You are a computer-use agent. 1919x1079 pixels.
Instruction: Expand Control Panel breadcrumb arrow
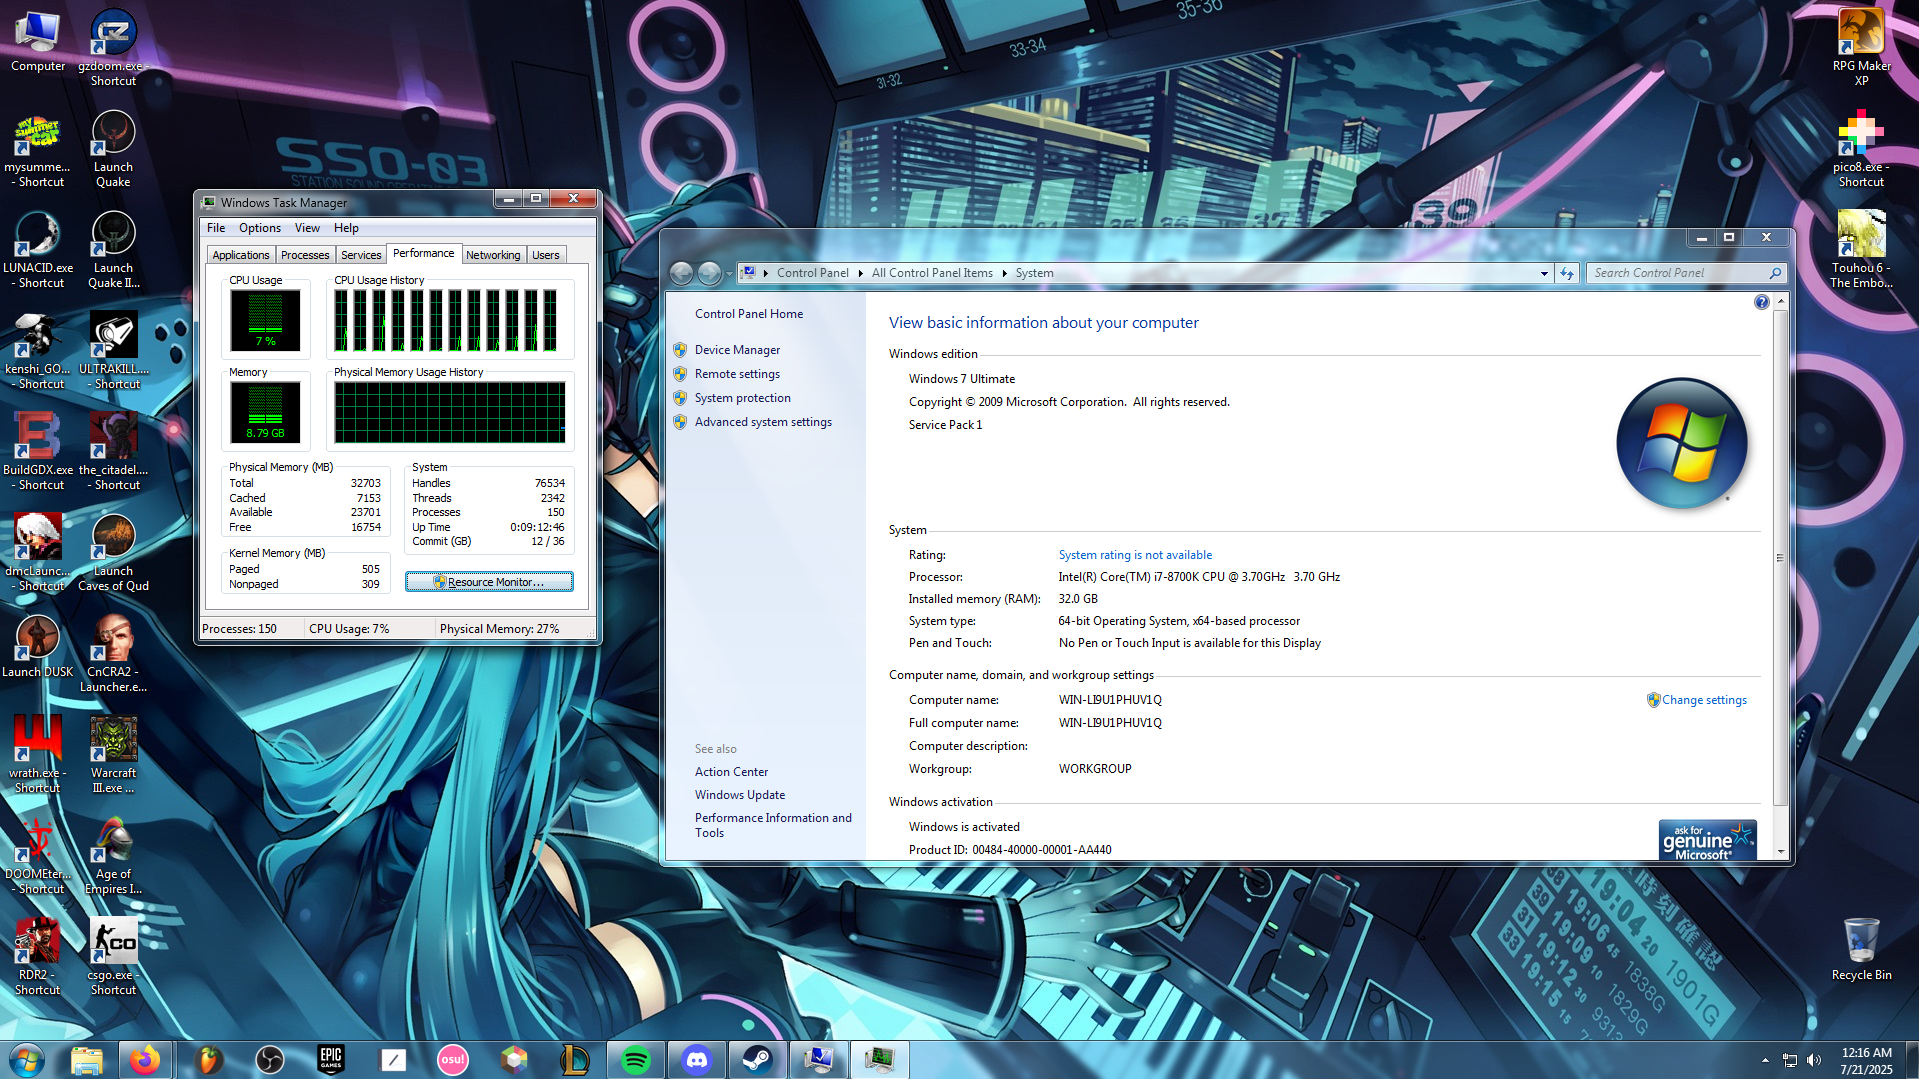click(860, 273)
